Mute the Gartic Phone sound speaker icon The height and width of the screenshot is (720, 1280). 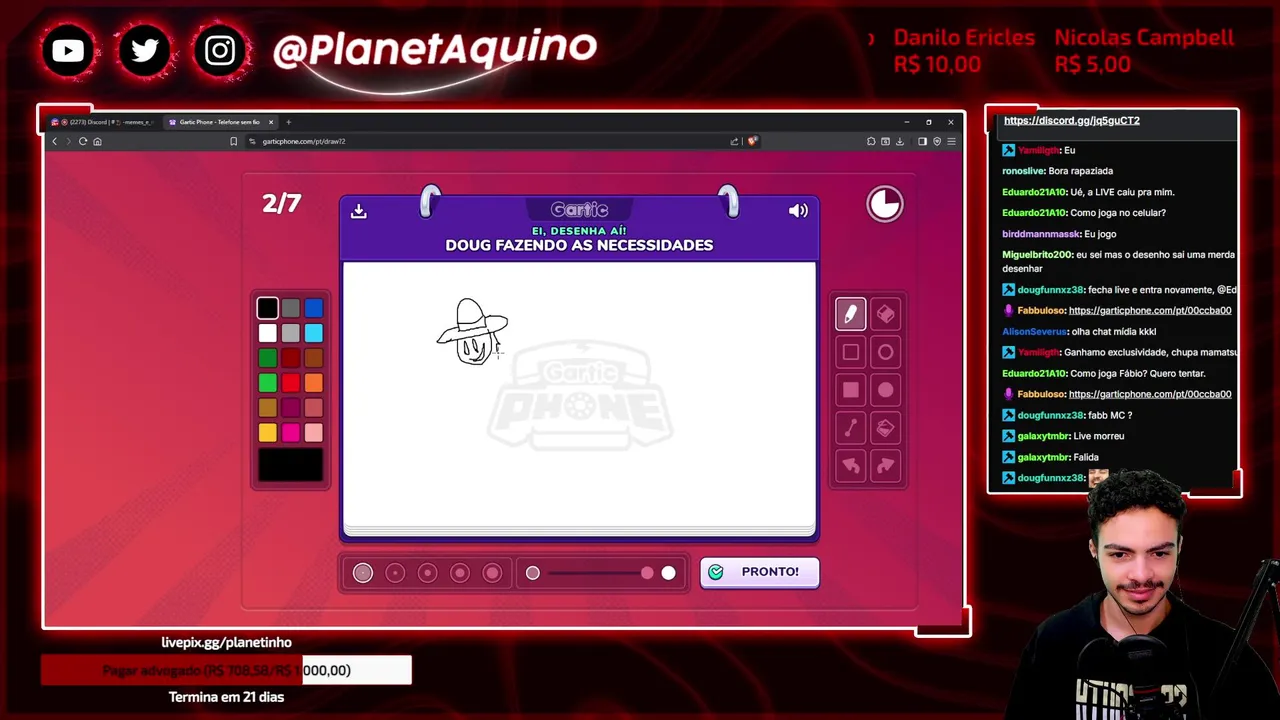pyautogui.click(x=798, y=211)
